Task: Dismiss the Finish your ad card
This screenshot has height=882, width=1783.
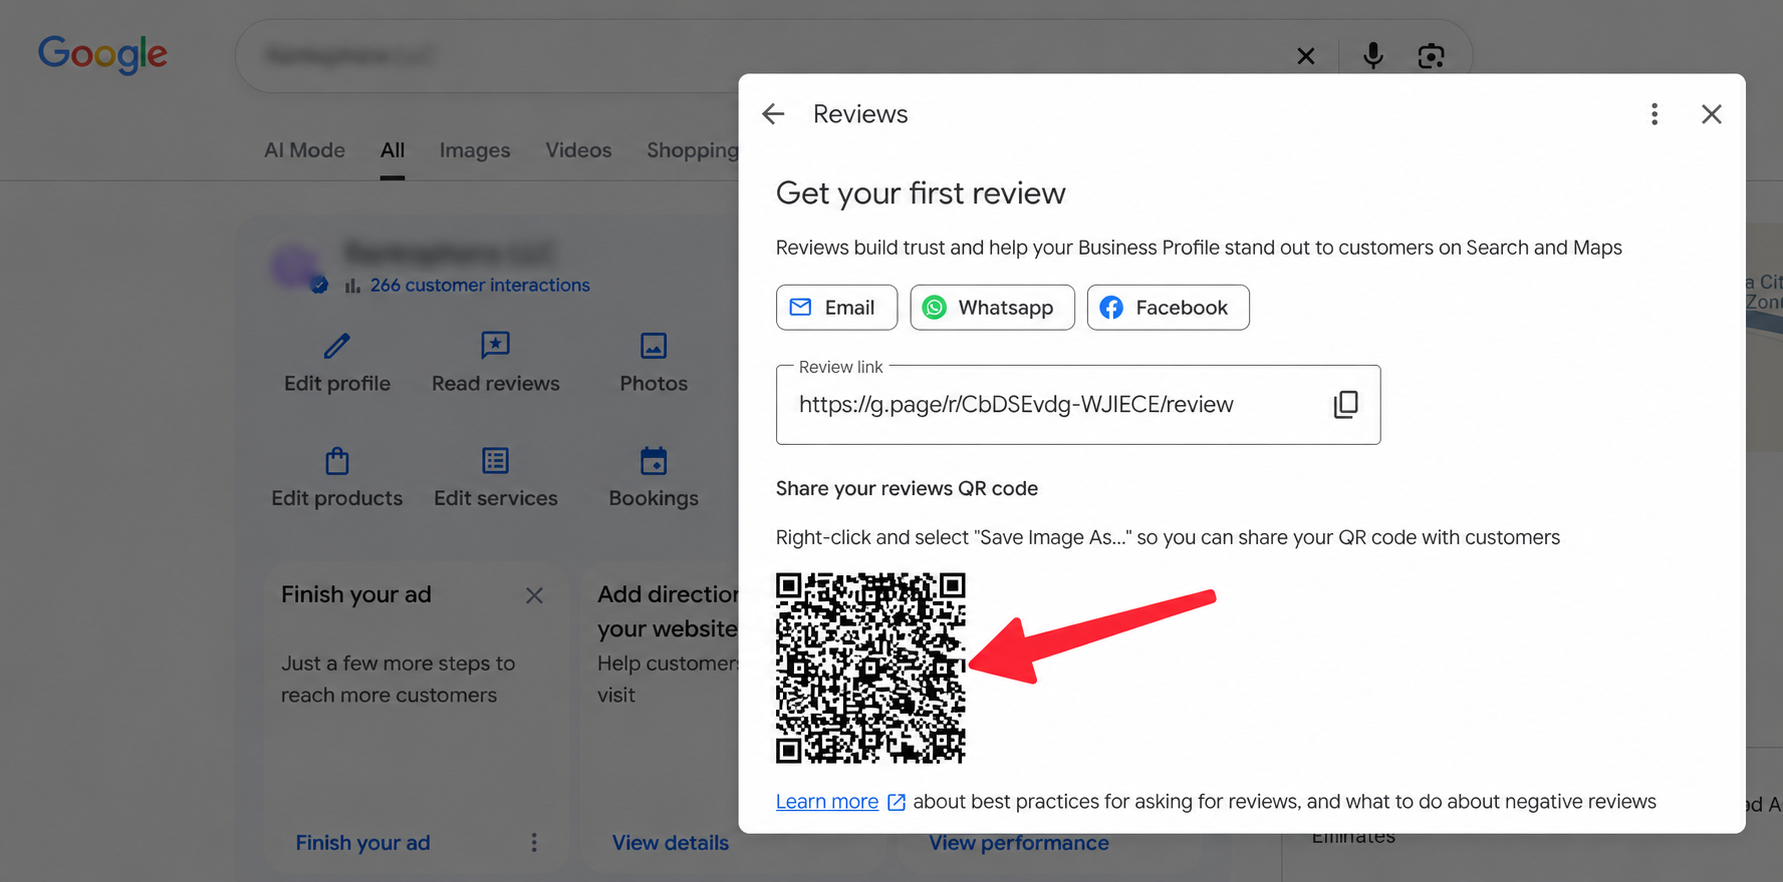Action: (534, 595)
